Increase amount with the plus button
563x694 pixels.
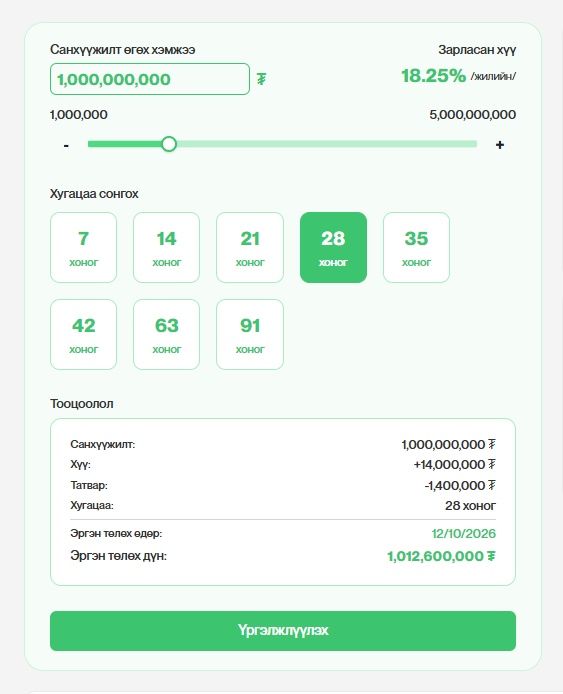click(x=500, y=145)
